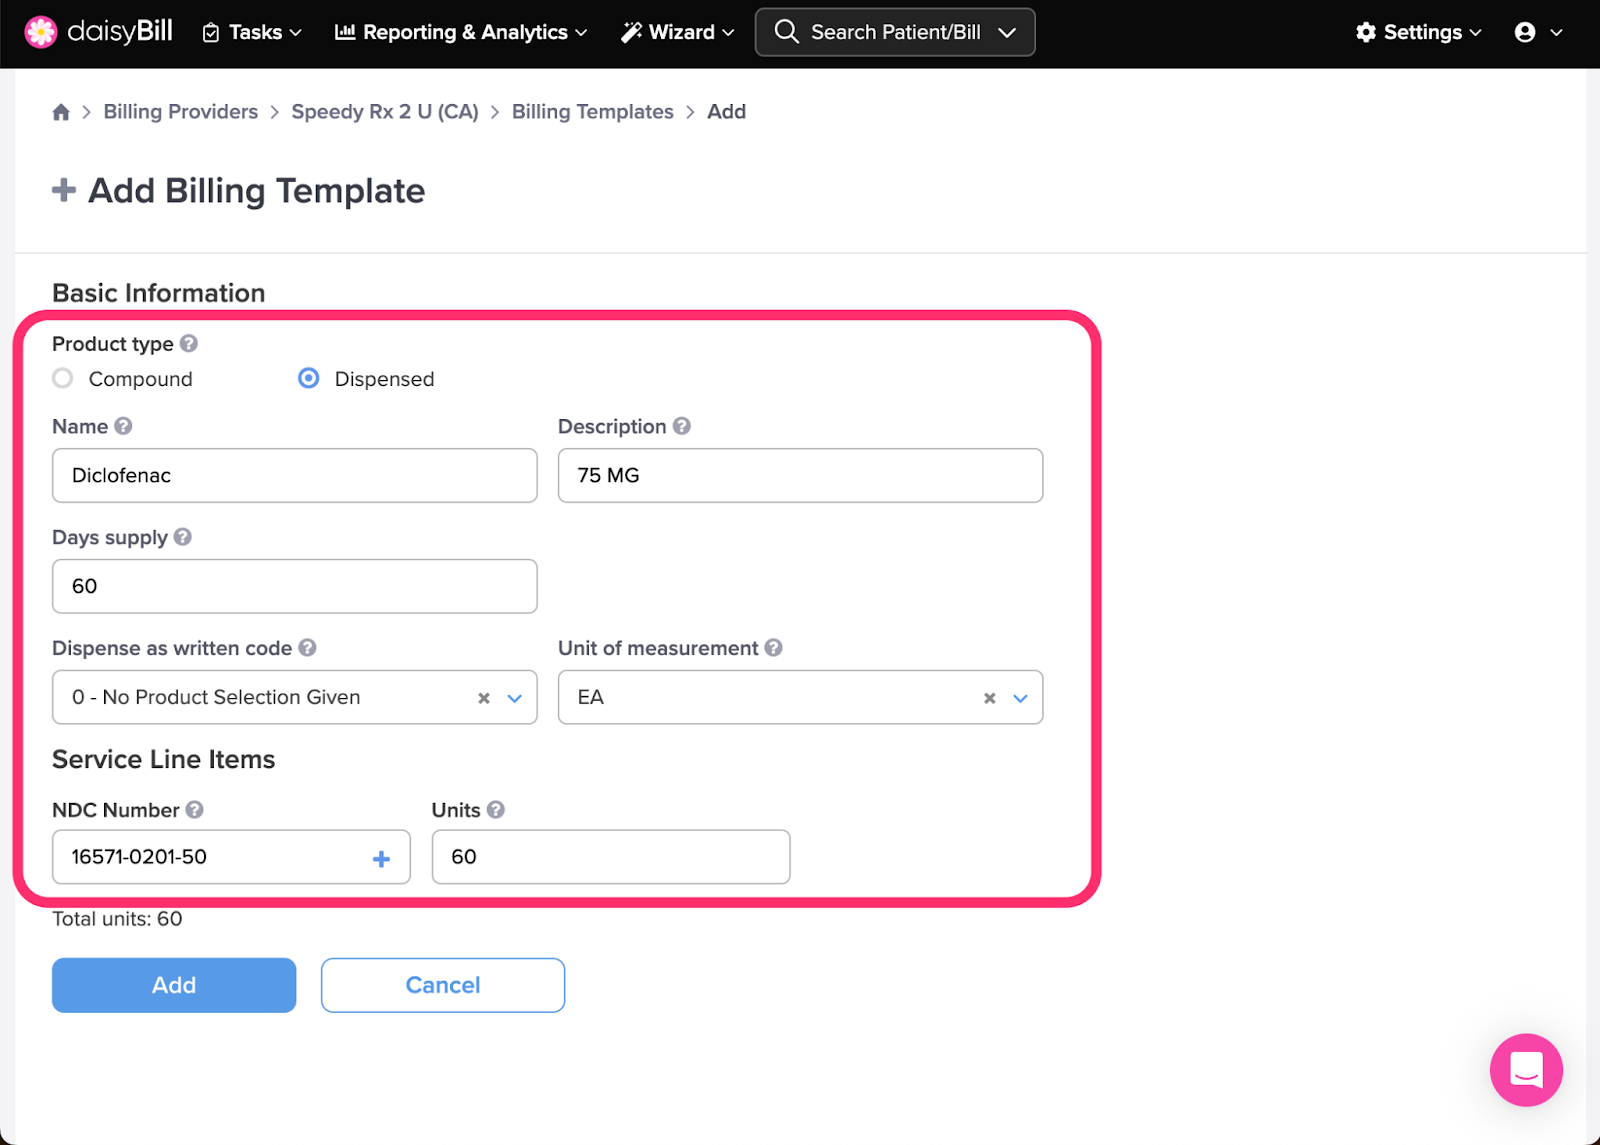The height and width of the screenshot is (1145, 1600).
Task: Click the Total units: 60 text
Action: point(117,919)
